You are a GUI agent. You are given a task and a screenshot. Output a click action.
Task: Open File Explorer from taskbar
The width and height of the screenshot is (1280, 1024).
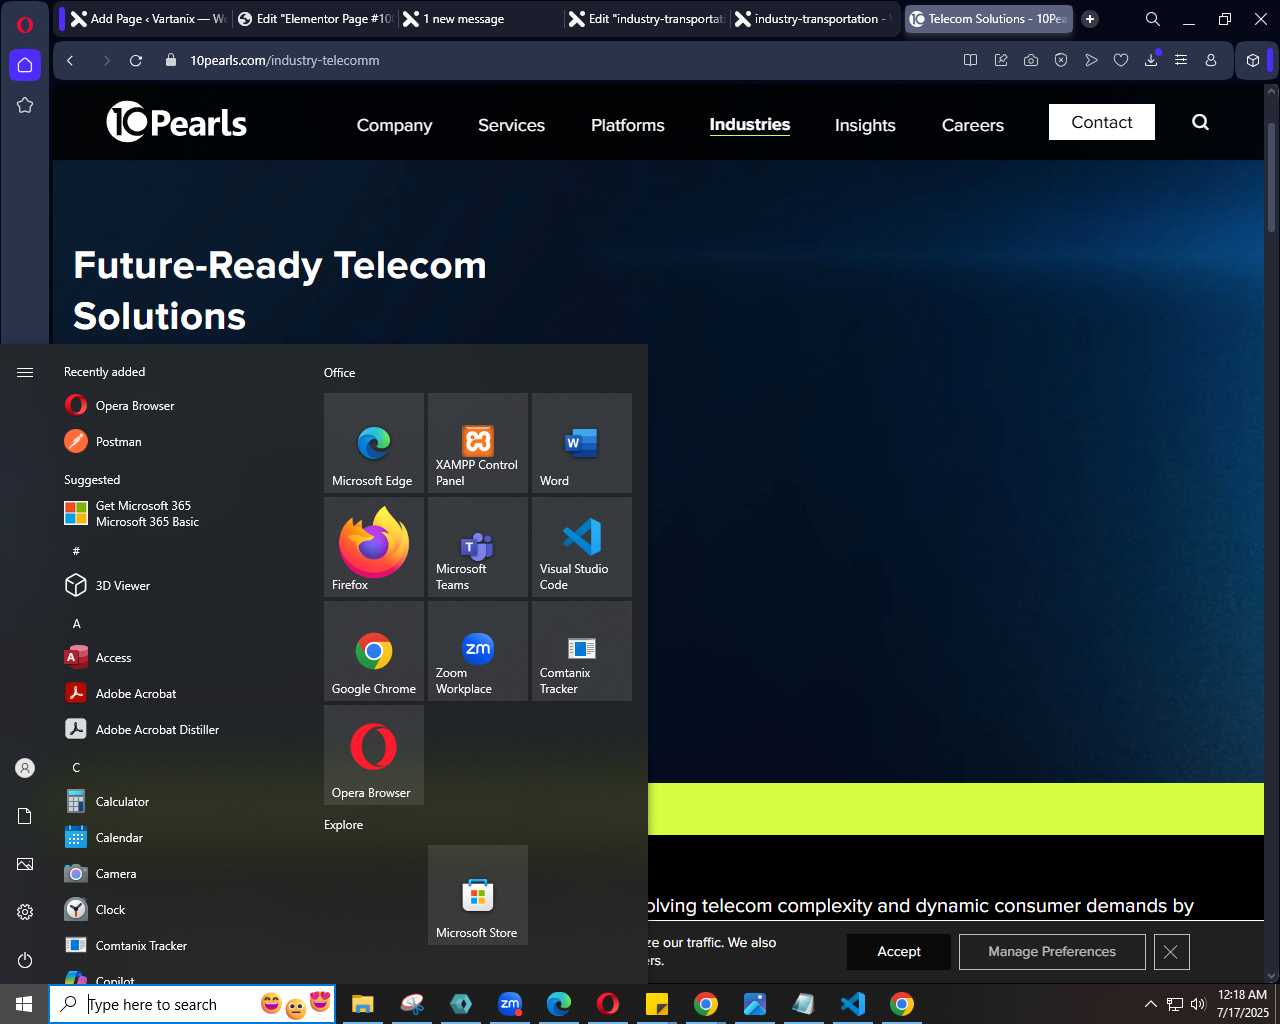pyautogui.click(x=363, y=1004)
